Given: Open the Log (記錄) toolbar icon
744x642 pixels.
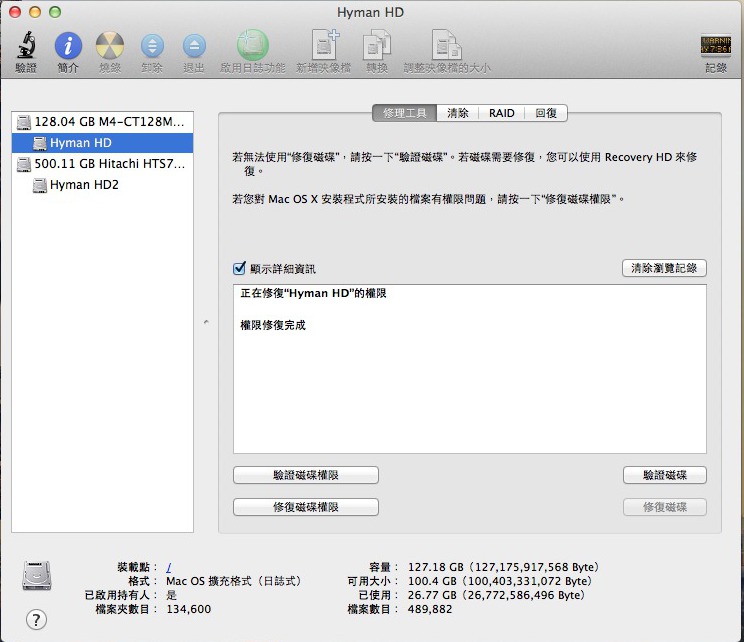Looking at the screenshot, I should [716, 46].
